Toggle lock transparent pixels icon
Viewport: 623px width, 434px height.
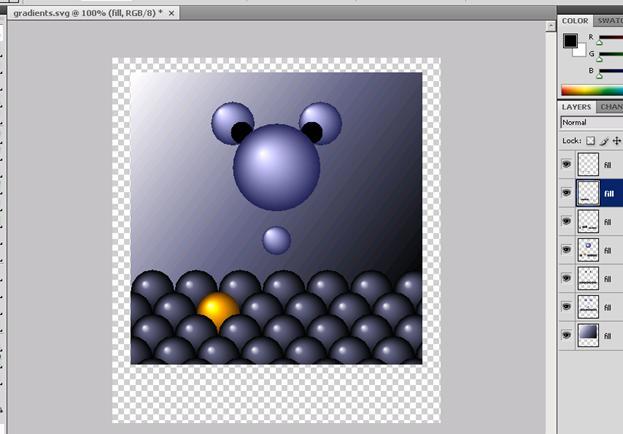(590, 141)
